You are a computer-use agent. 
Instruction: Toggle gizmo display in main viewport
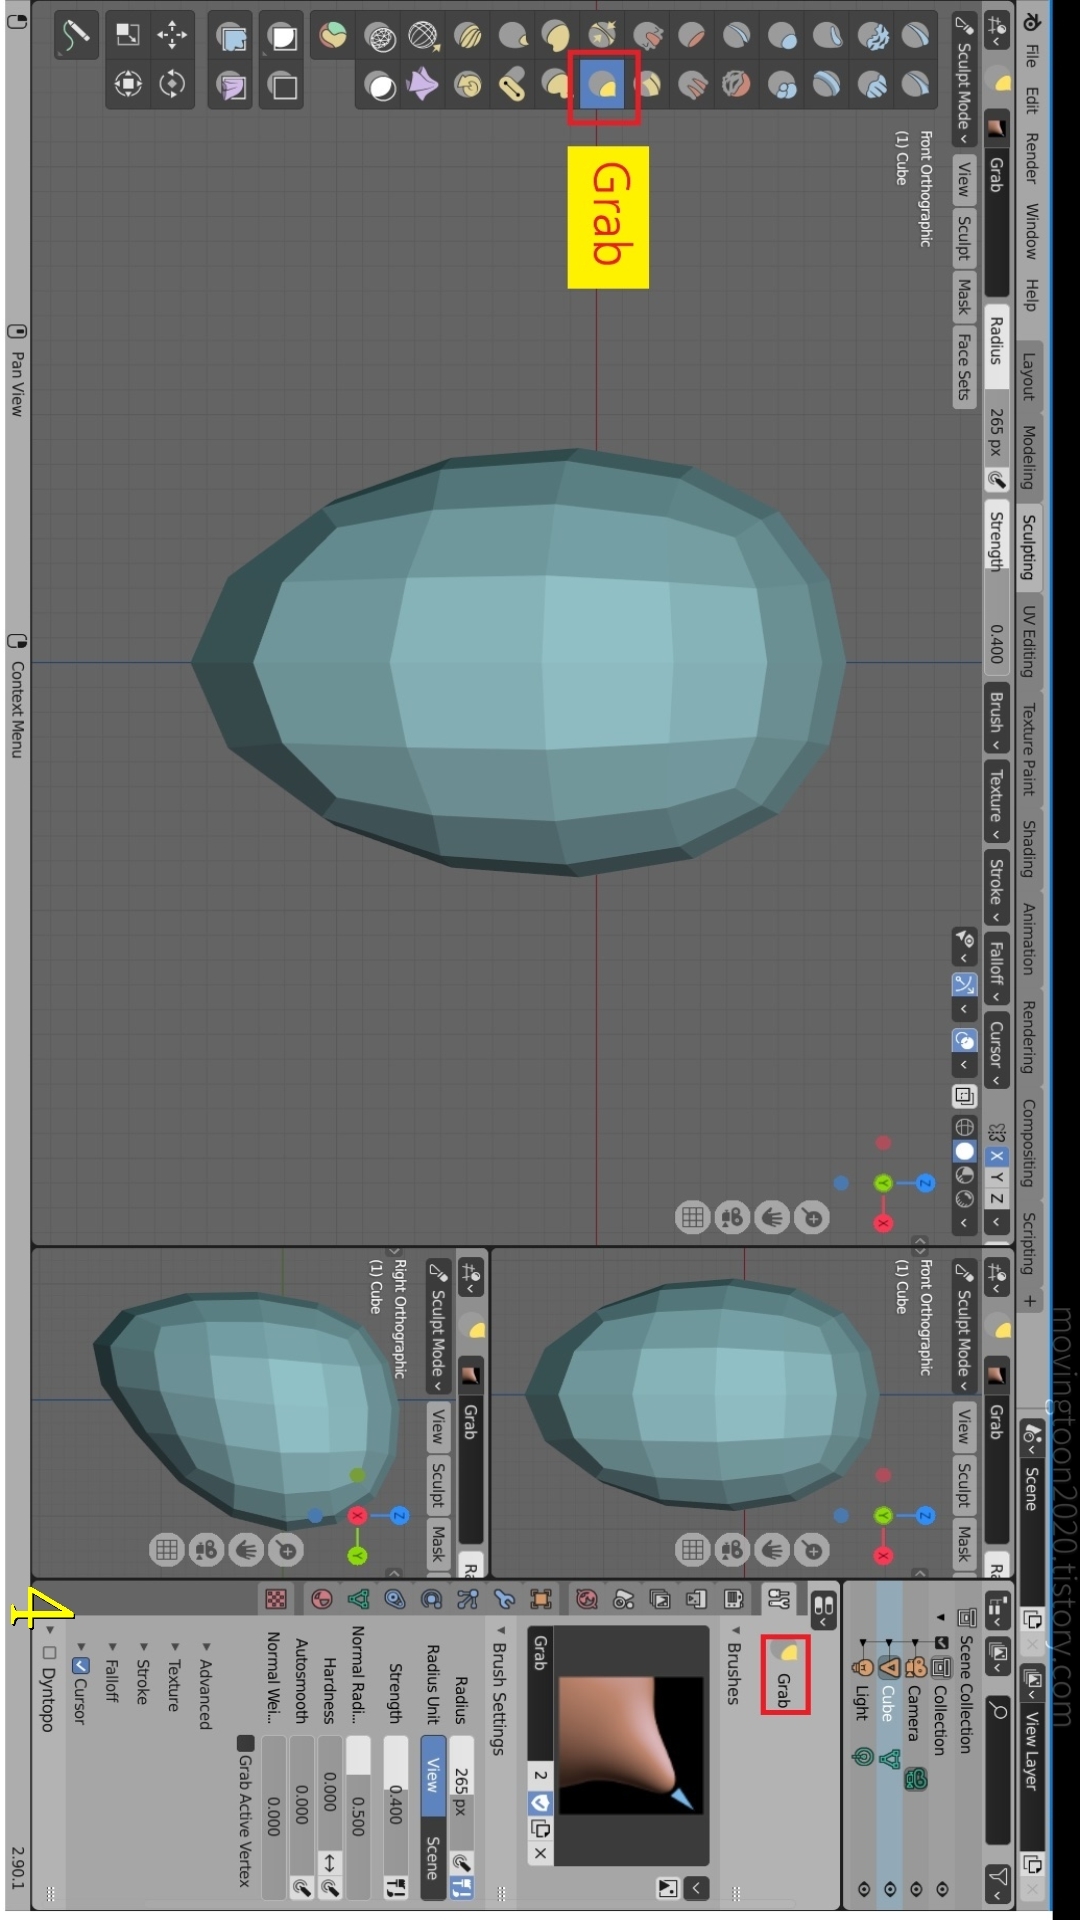(964, 984)
